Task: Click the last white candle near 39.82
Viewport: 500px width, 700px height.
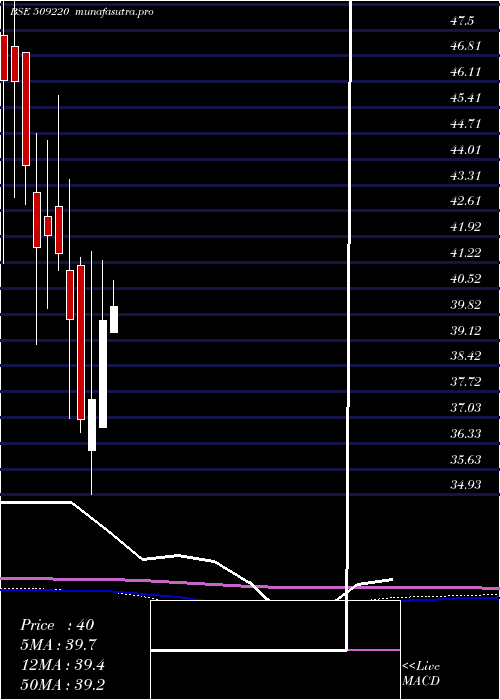Action: 114,319
